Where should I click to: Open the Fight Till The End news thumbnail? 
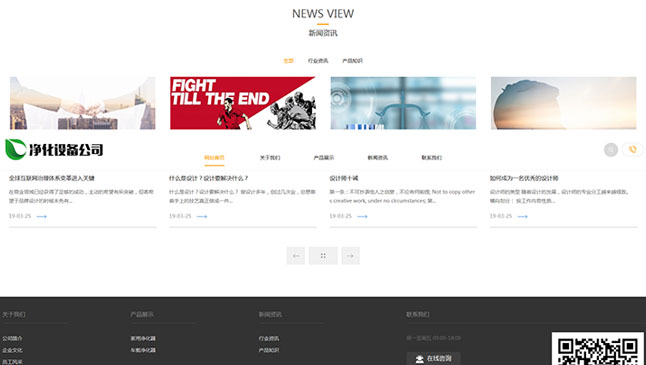243,103
